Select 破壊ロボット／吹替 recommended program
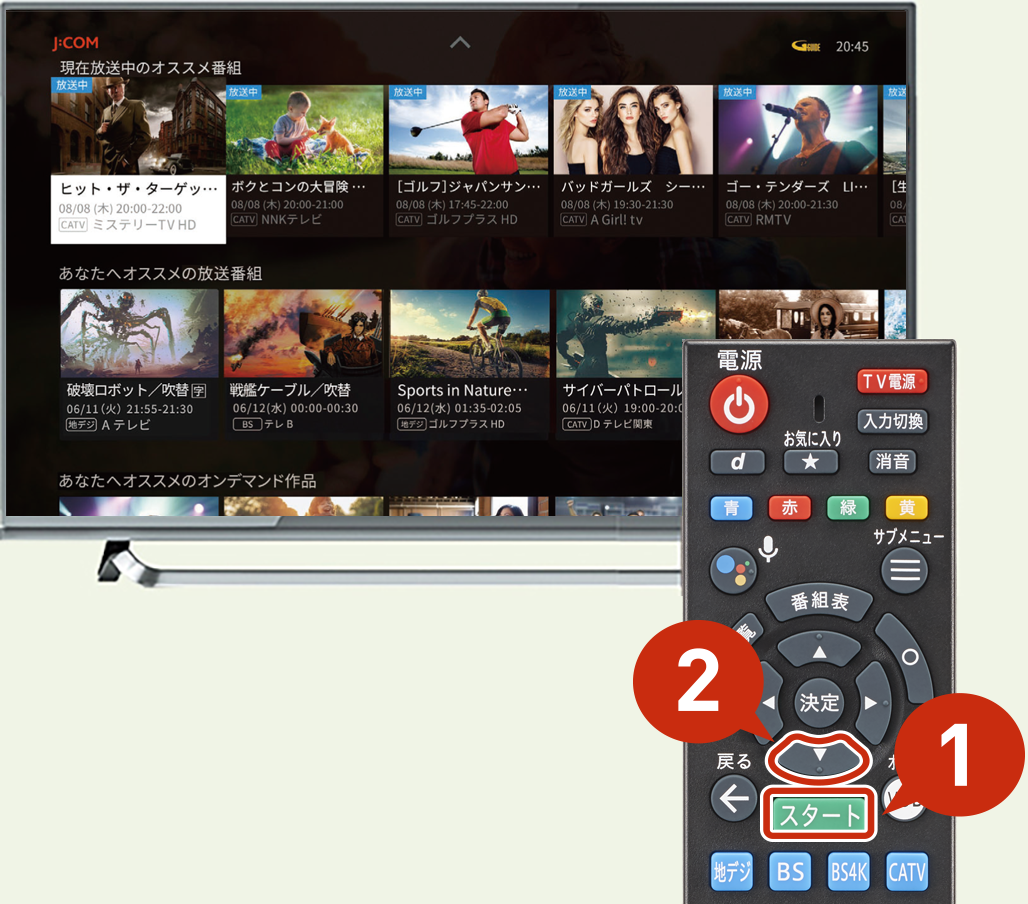This screenshot has width=1028, height=904. (139, 364)
